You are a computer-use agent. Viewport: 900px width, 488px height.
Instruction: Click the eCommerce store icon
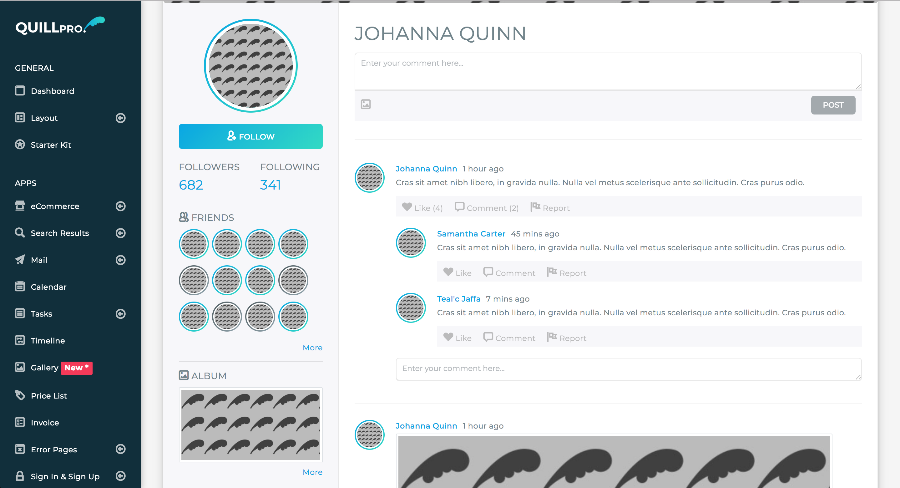[20, 206]
